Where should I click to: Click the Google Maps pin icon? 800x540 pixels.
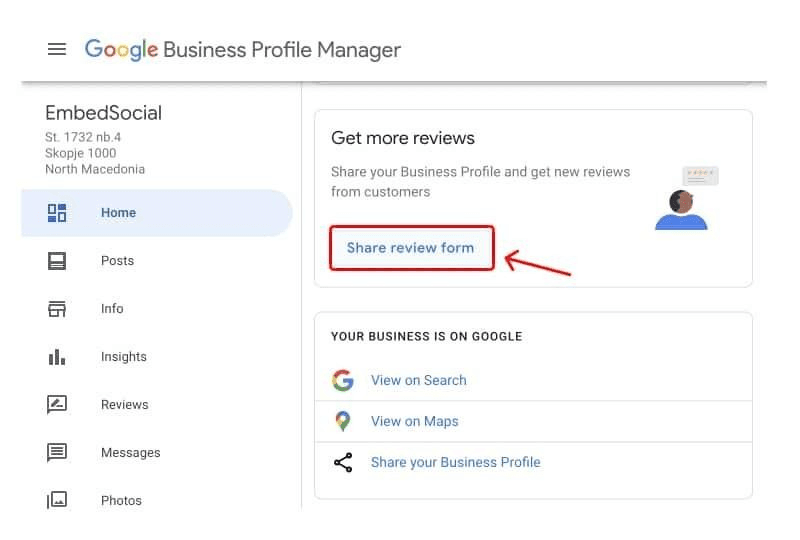pos(343,421)
